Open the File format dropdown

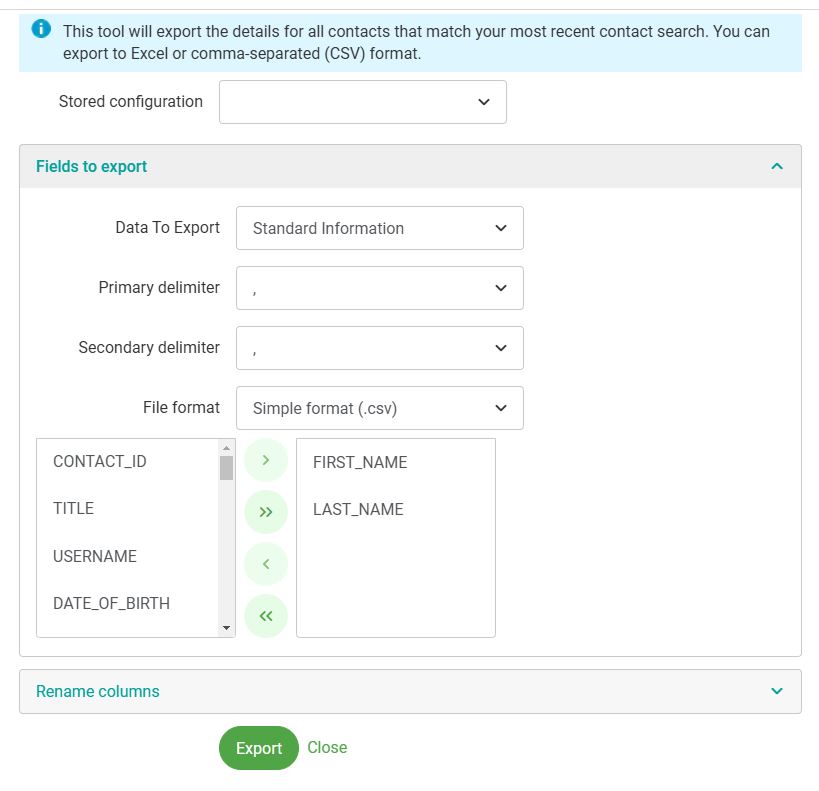coord(380,408)
